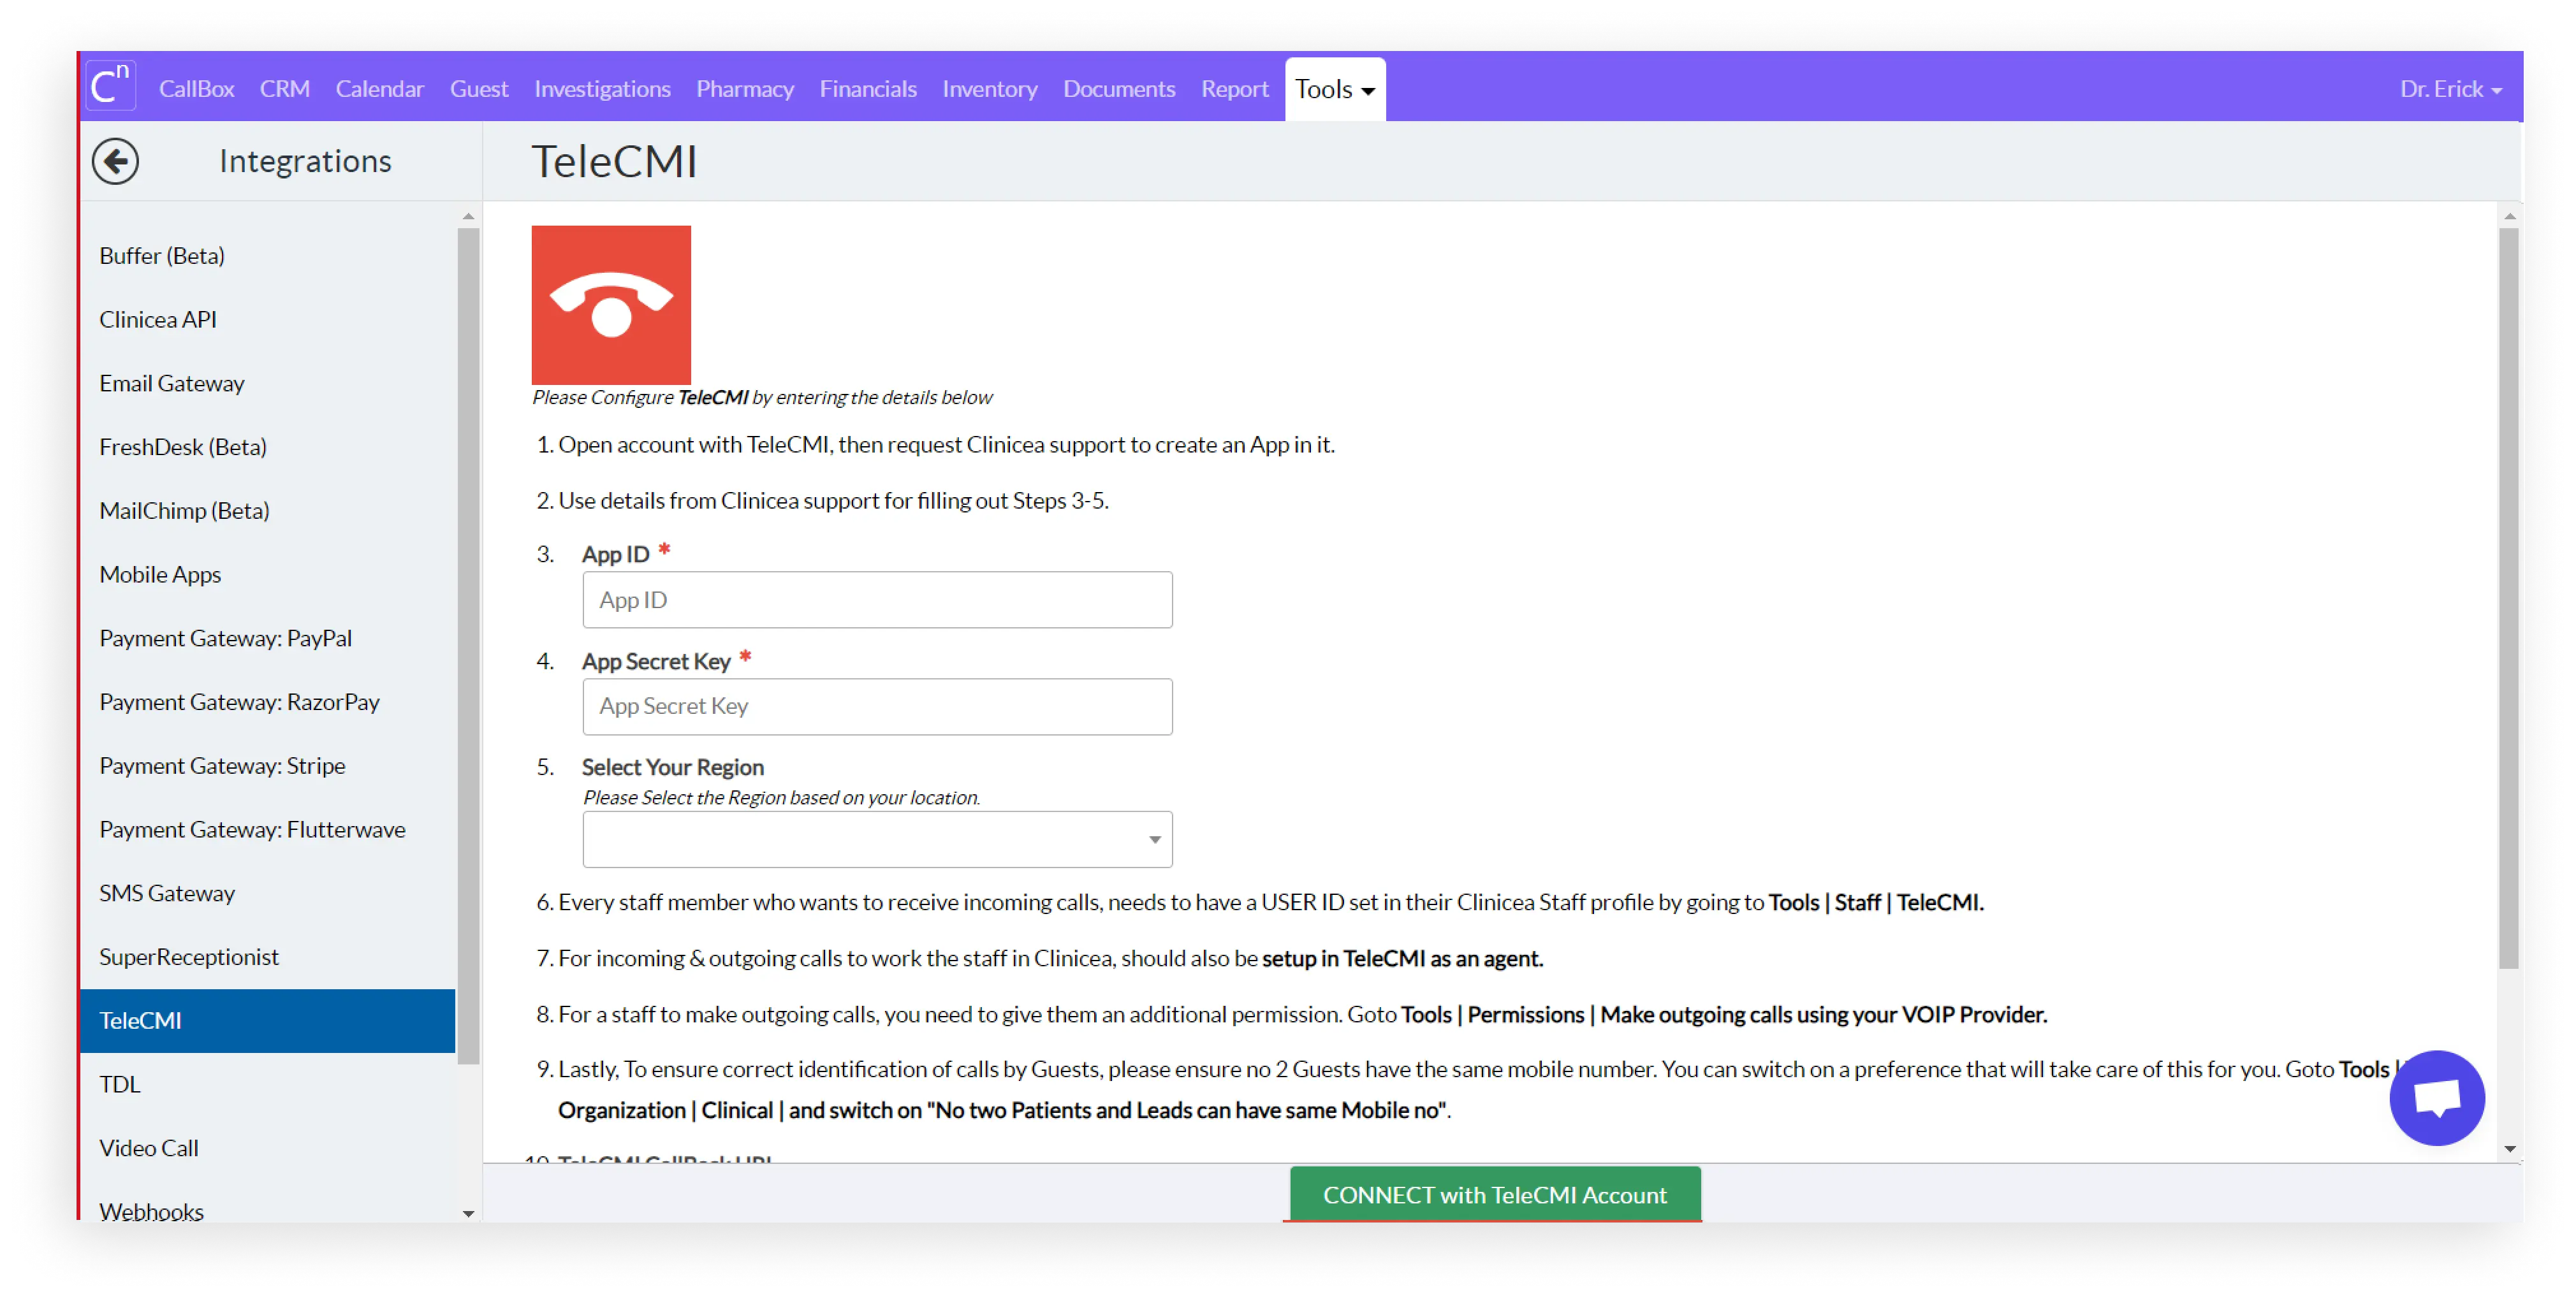Select the highlighted TeleCMI integration
This screenshot has height=1299, width=2576.
pos(267,1021)
